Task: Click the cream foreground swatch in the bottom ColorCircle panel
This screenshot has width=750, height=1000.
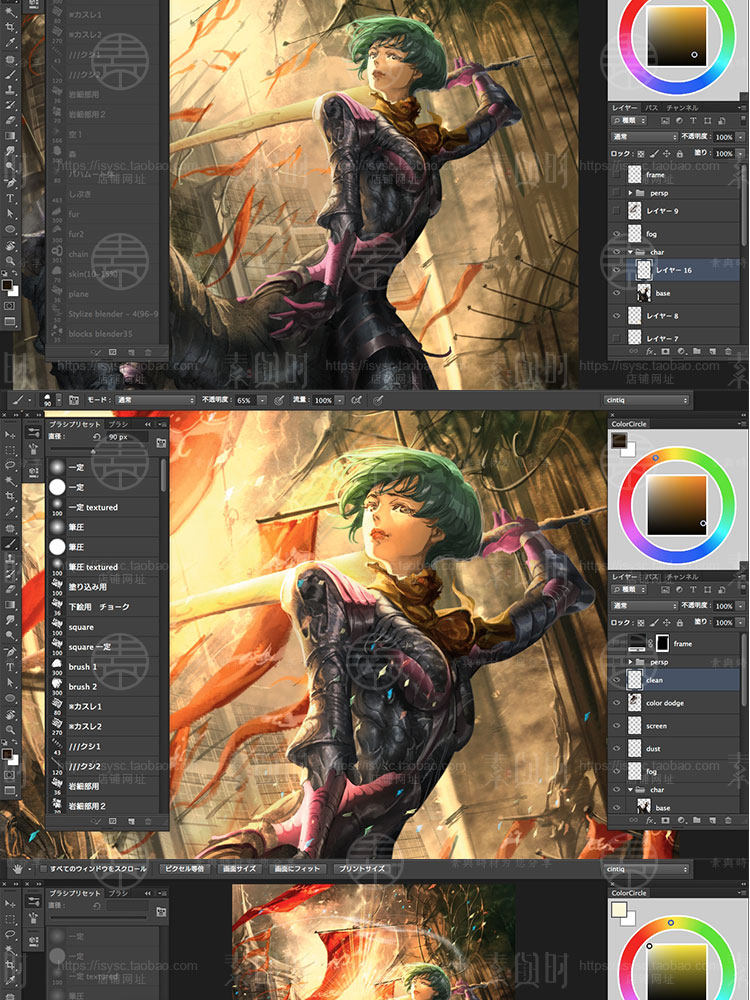Action: (620, 909)
